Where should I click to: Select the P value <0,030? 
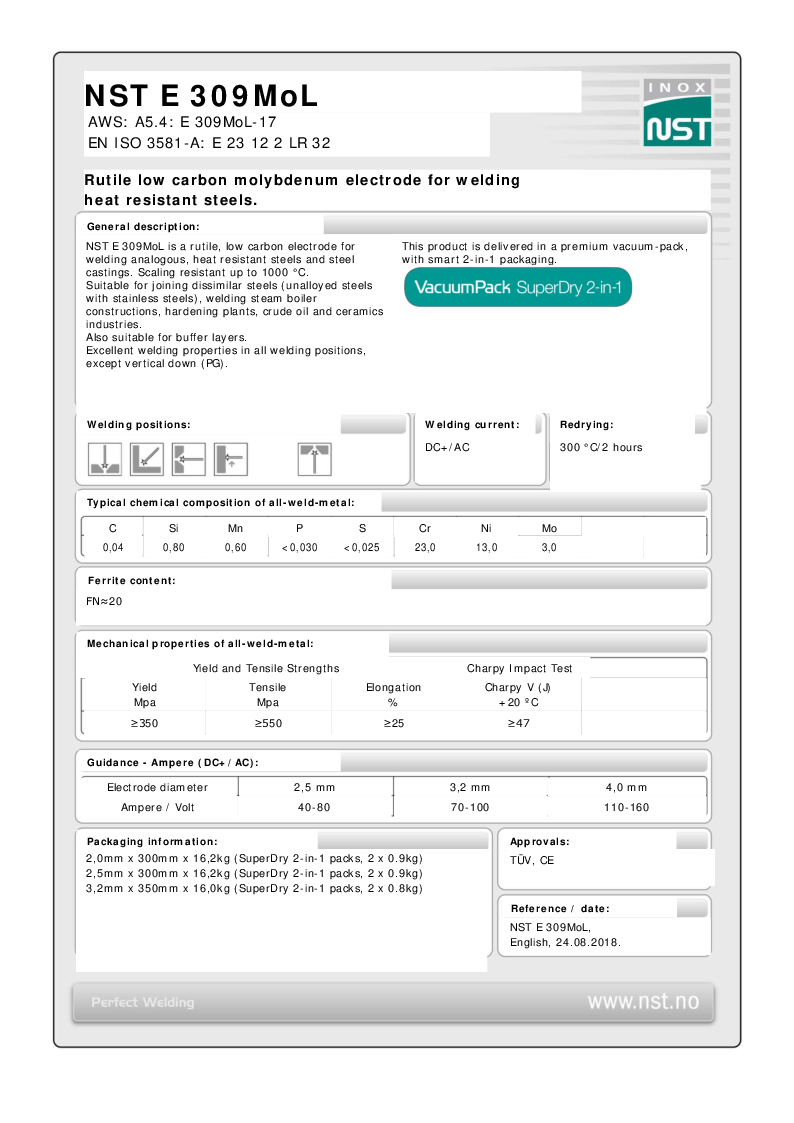pyautogui.click(x=299, y=547)
